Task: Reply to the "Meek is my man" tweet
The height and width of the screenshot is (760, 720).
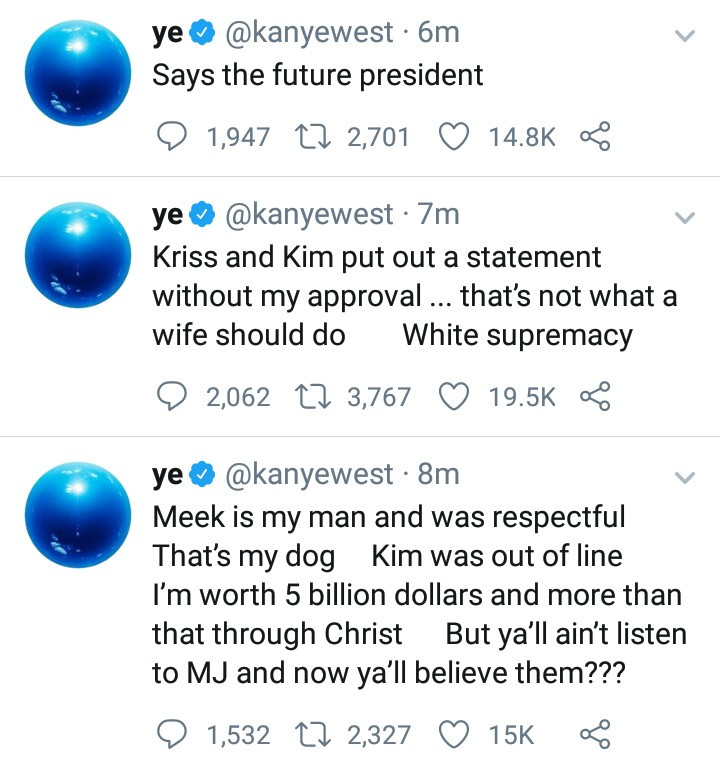Action: click(x=172, y=735)
